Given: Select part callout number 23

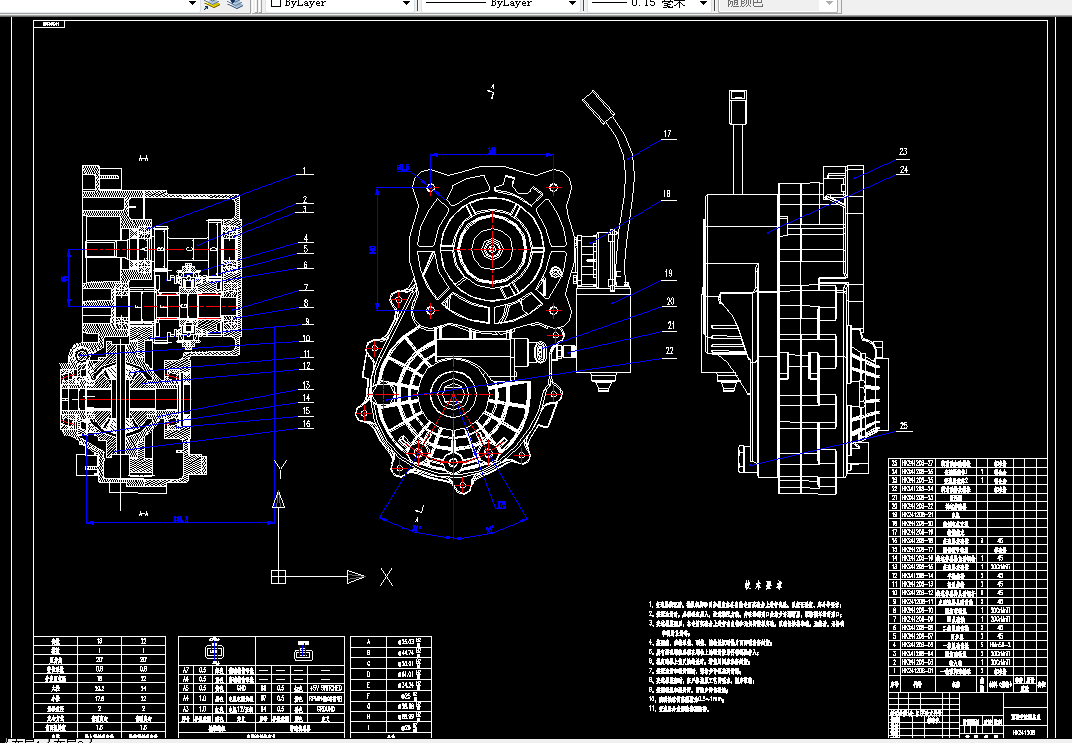Looking at the screenshot, I should 903,152.
